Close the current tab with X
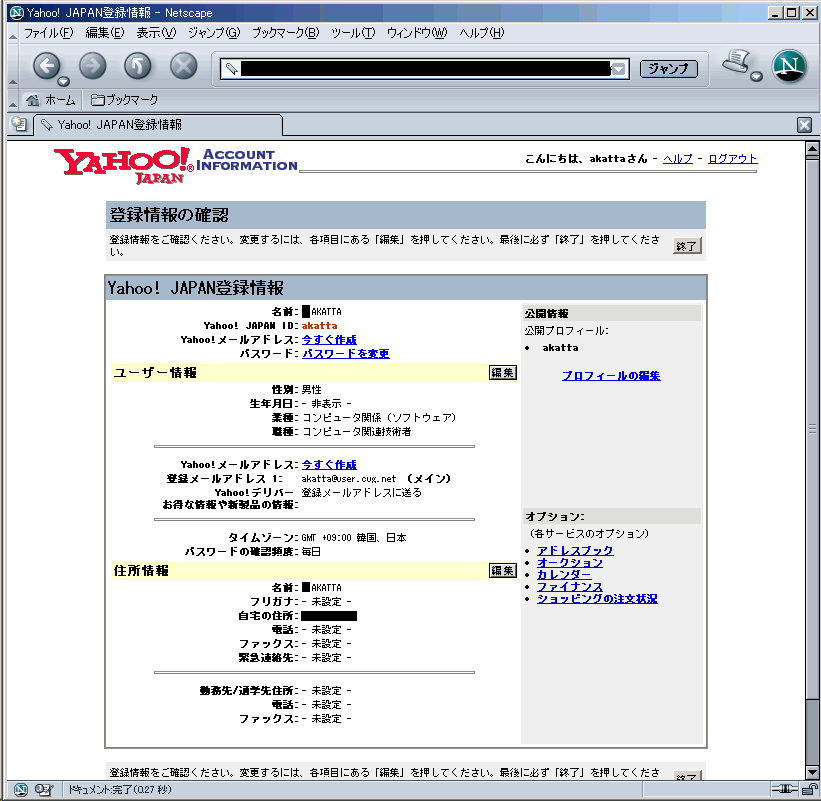The image size is (821, 801). click(804, 125)
